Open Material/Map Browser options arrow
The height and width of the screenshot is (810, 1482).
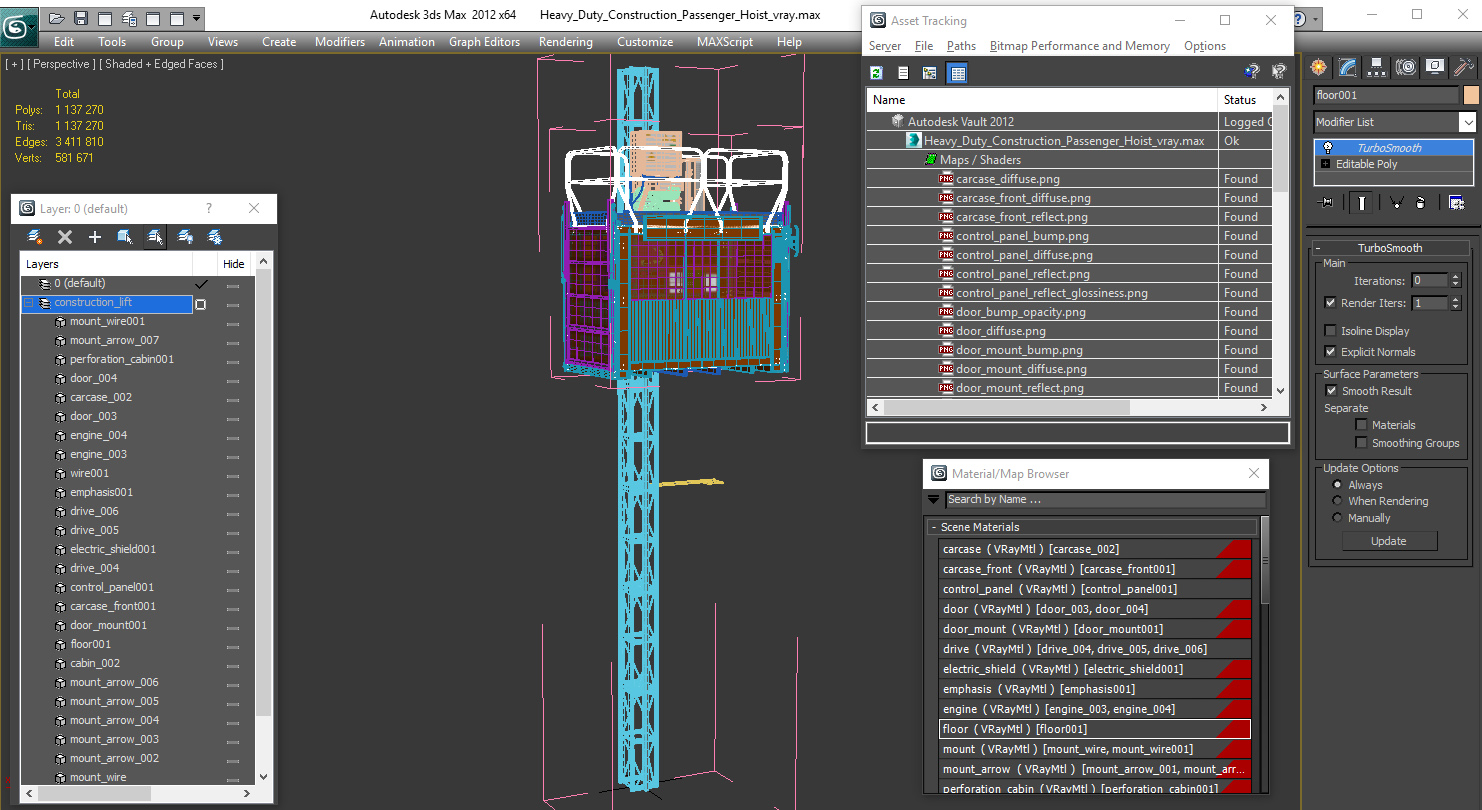click(x=934, y=499)
